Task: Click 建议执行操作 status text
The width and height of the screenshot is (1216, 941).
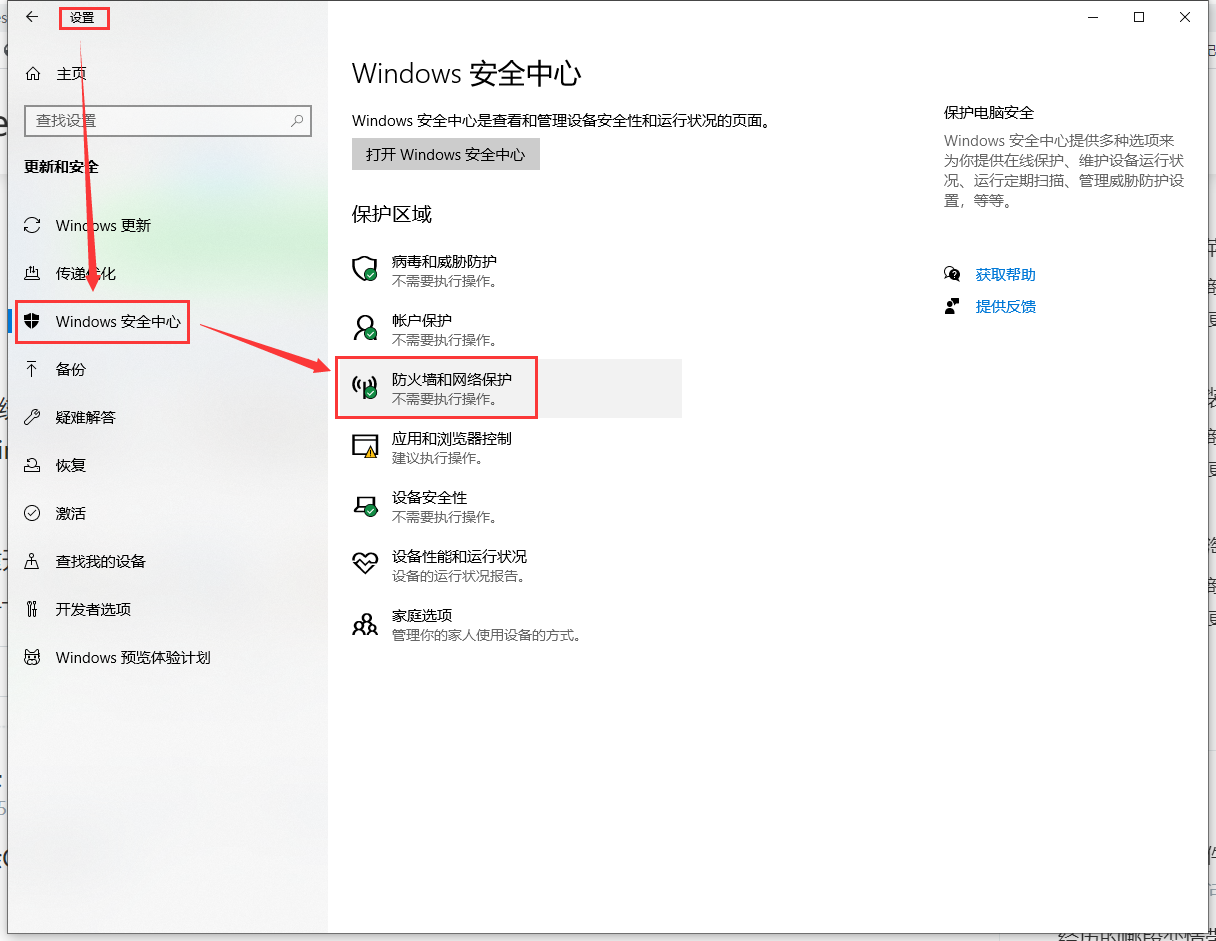Action: point(437,458)
